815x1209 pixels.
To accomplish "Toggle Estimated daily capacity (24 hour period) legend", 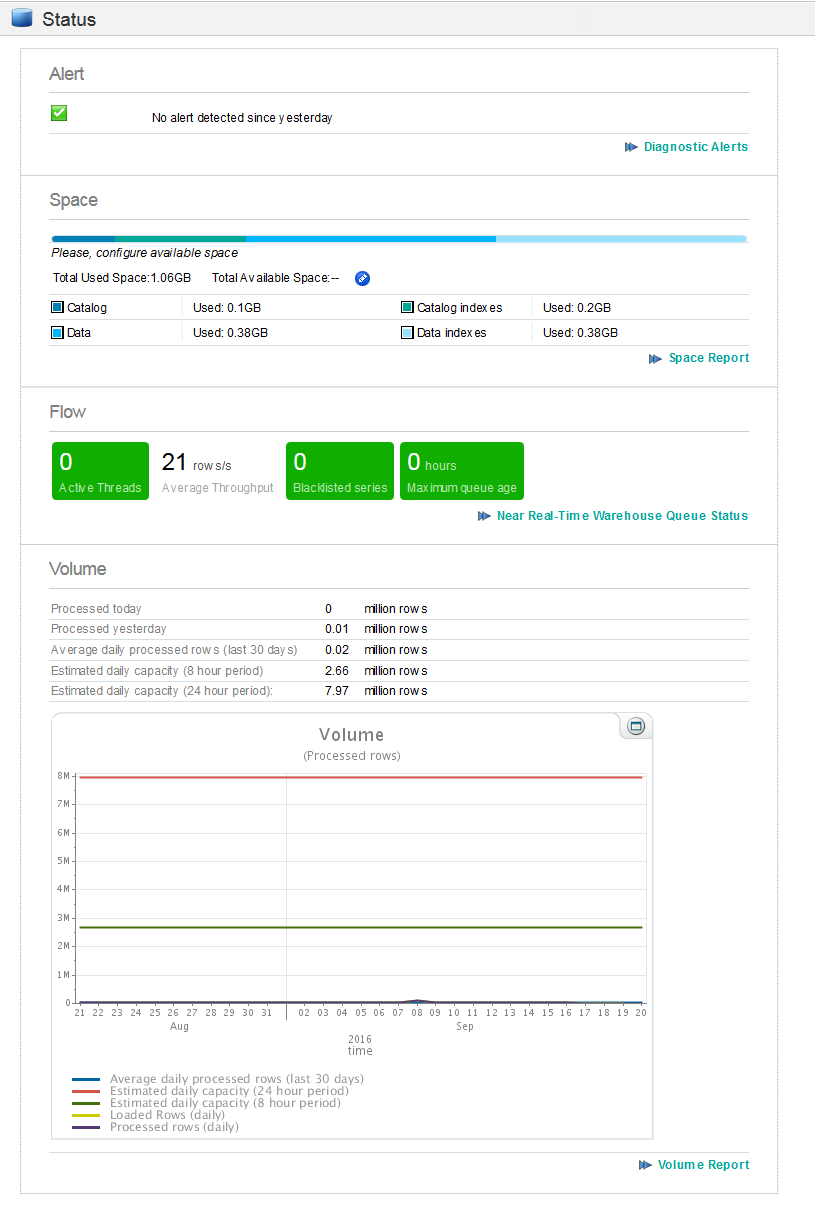I will click(229, 1091).
